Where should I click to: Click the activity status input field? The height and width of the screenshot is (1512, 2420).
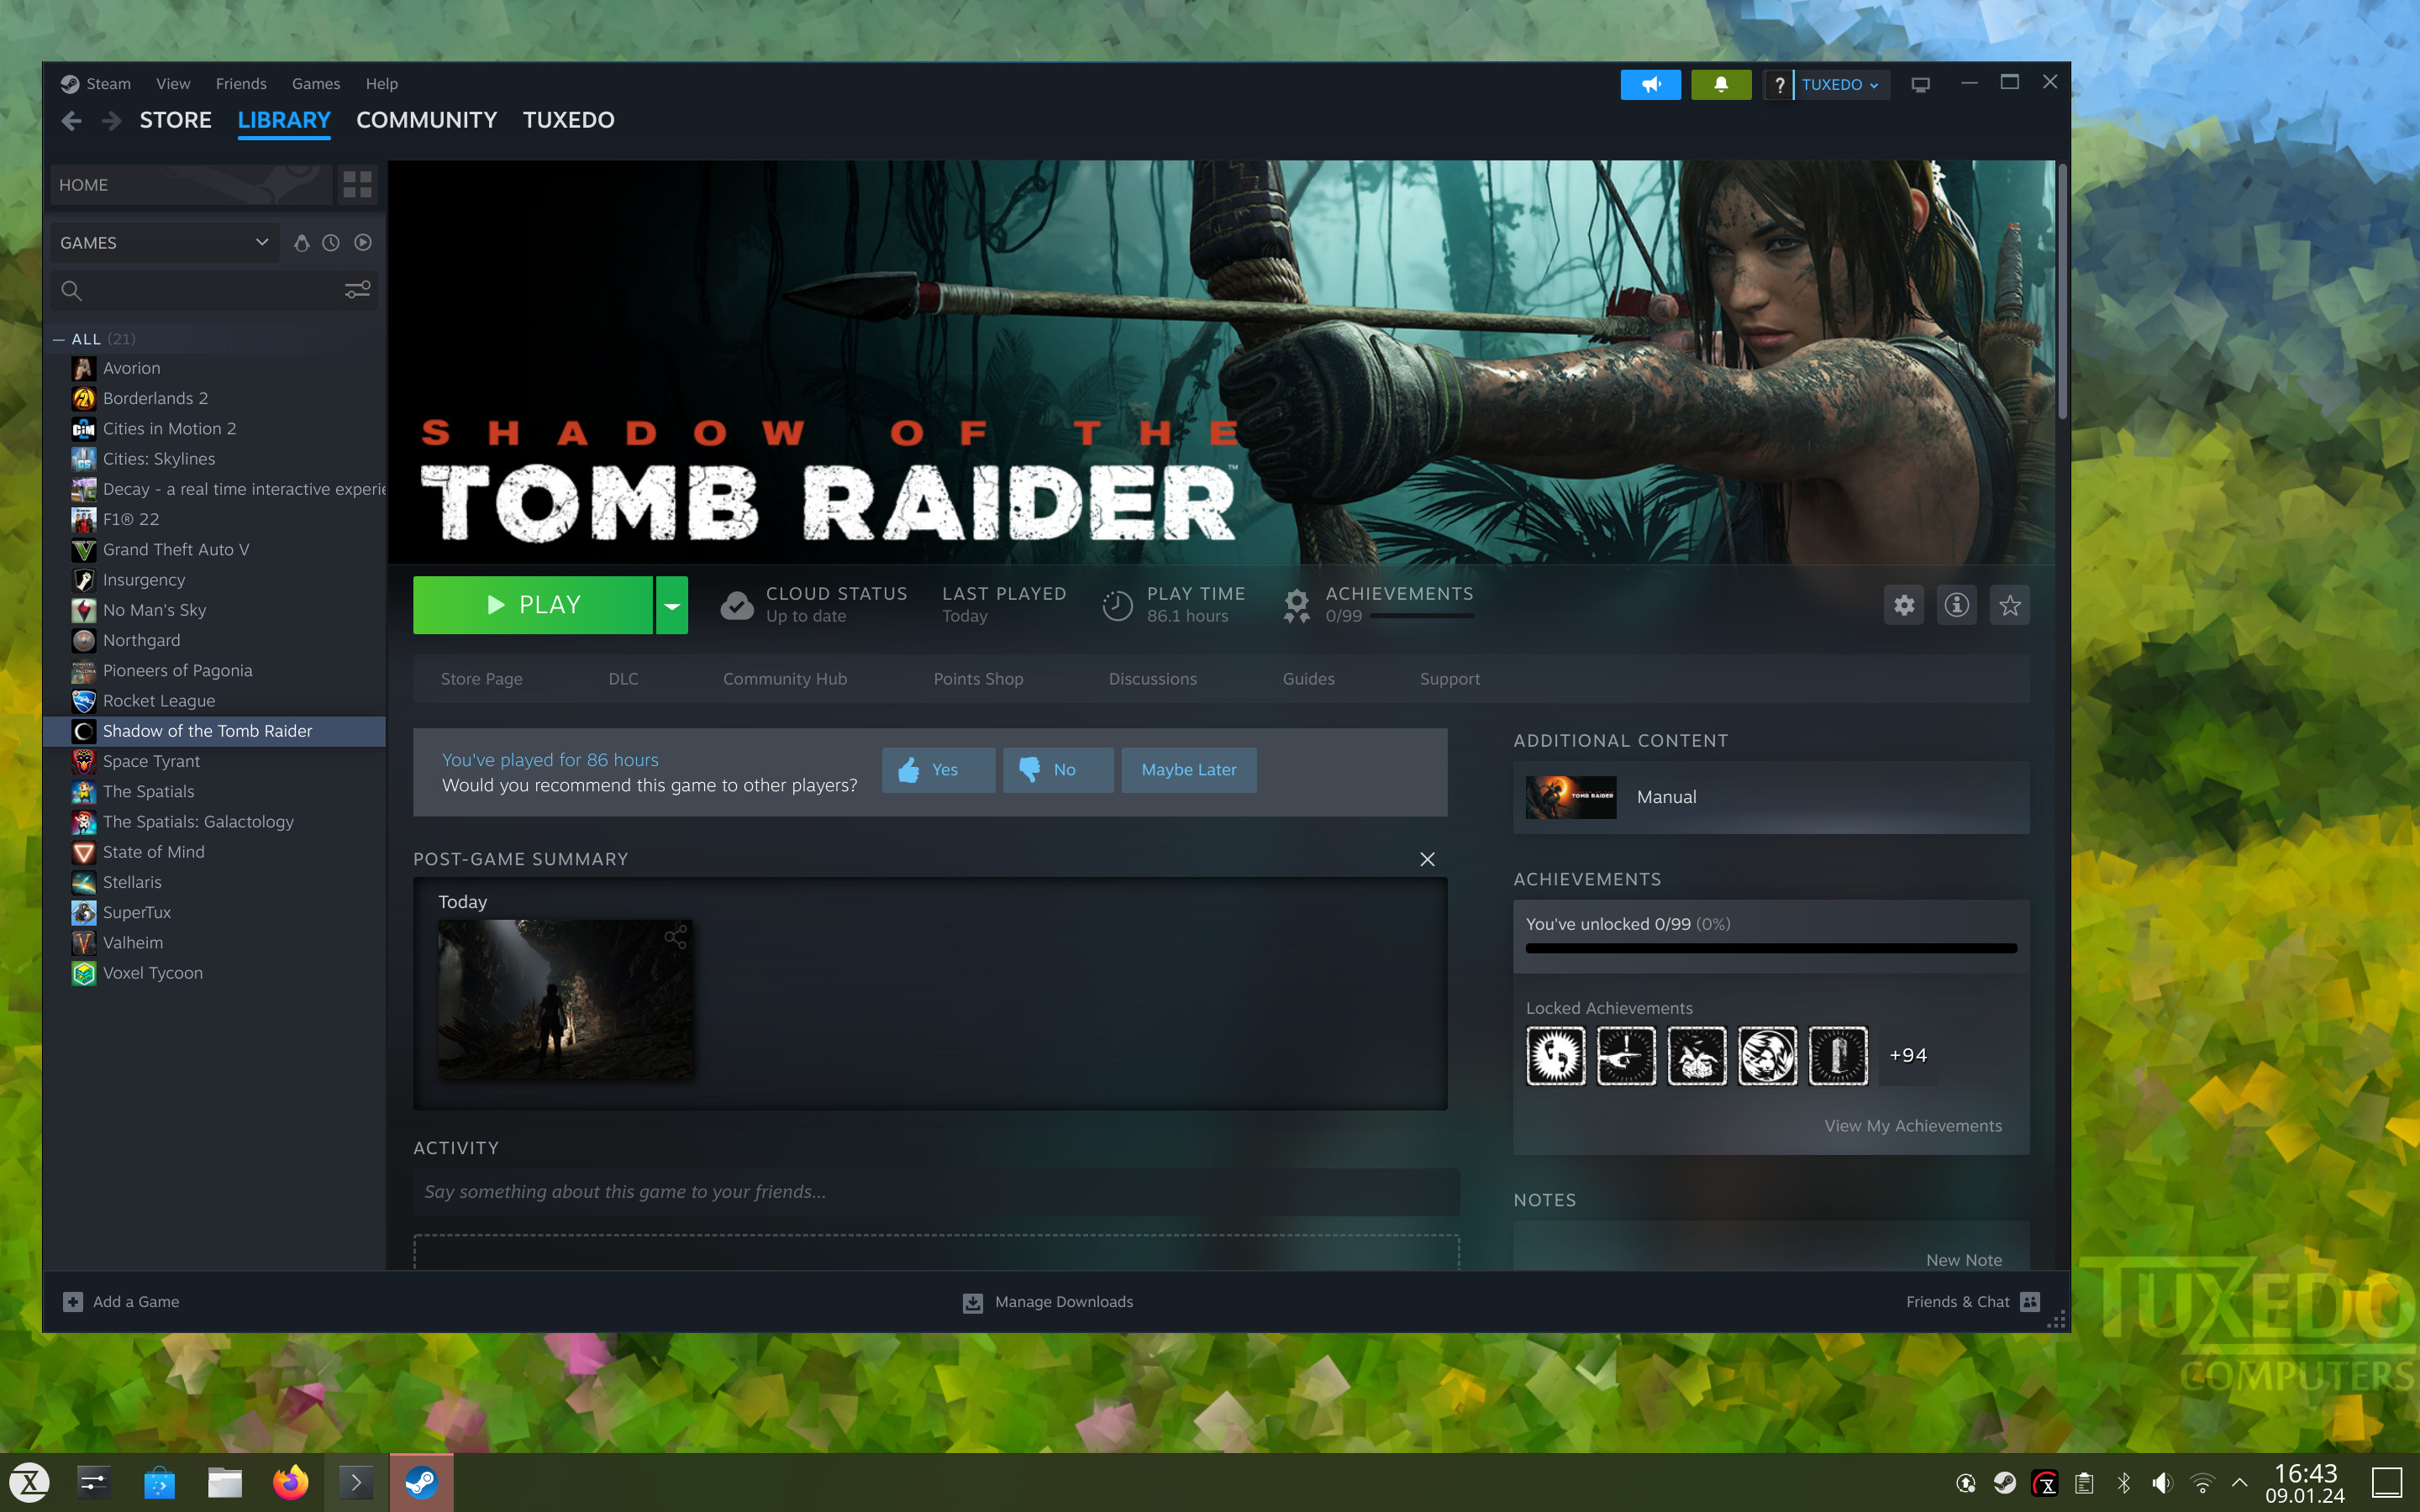936,1192
